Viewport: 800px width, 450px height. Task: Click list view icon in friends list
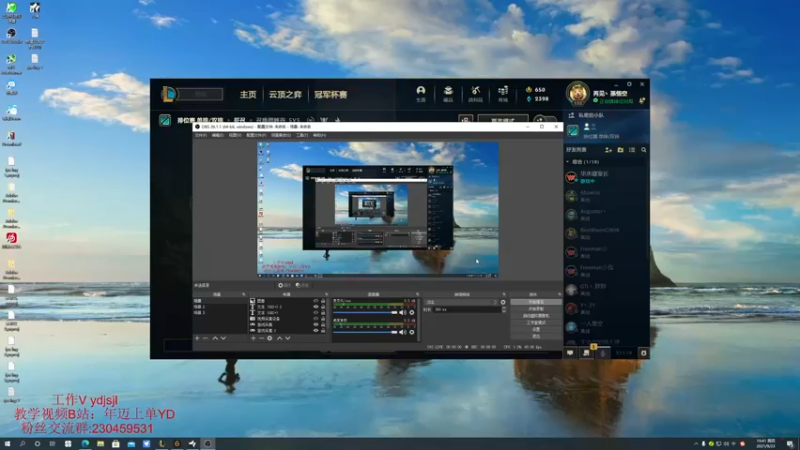(632, 150)
